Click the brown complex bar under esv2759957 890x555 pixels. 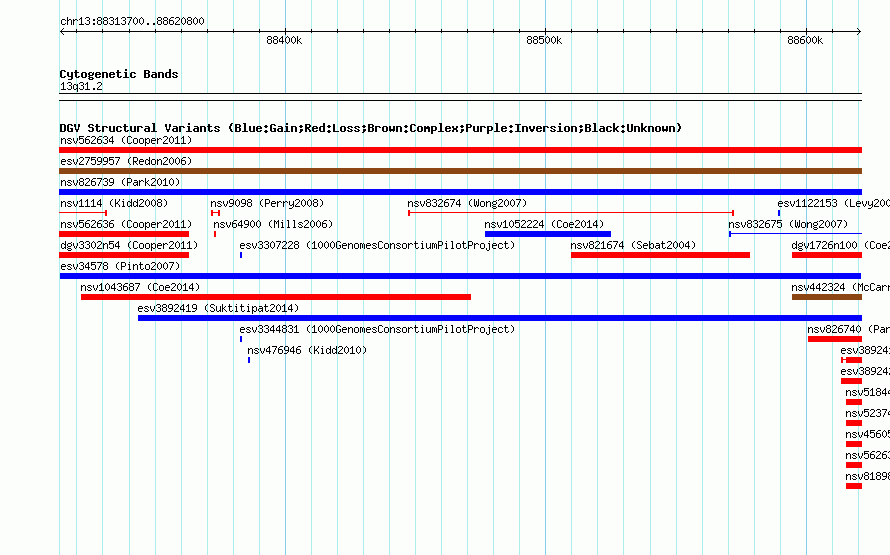click(x=460, y=171)
